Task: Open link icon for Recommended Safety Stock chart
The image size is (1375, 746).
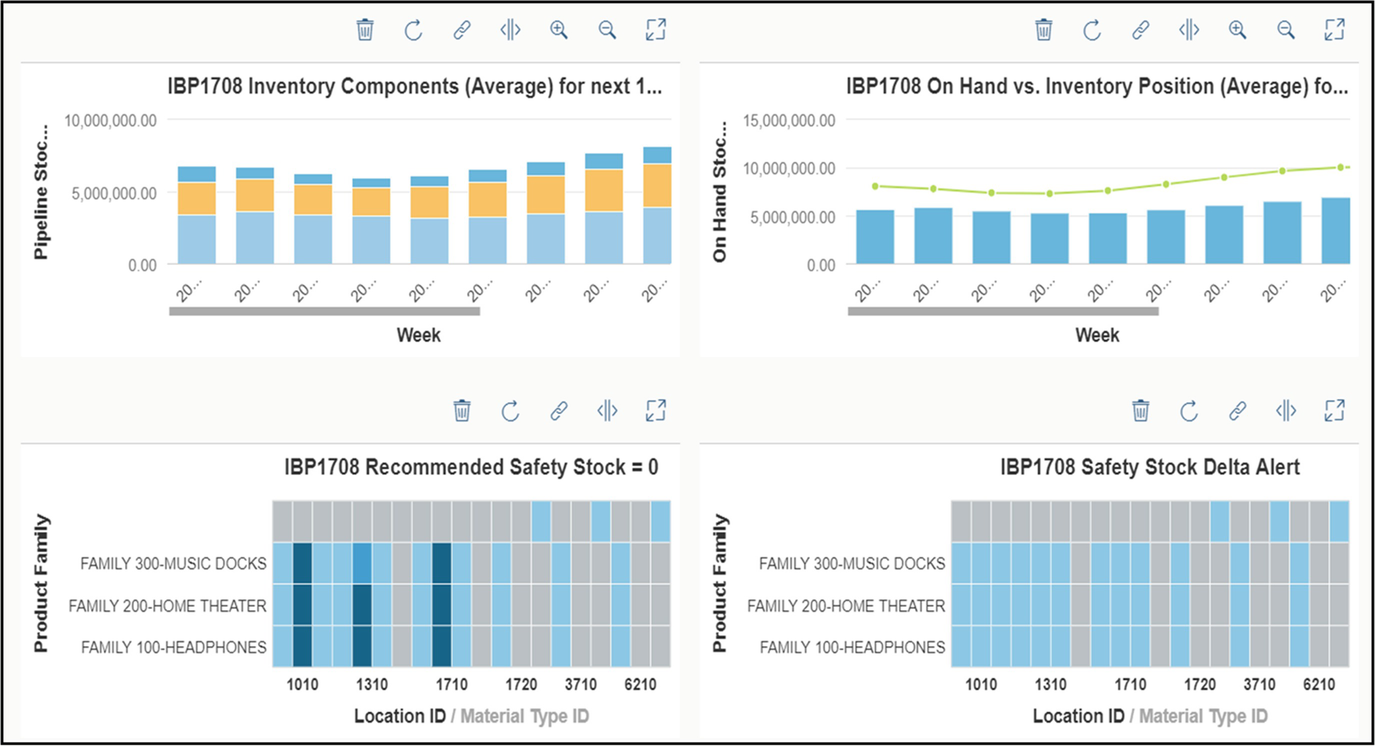Action: point(559,410)
